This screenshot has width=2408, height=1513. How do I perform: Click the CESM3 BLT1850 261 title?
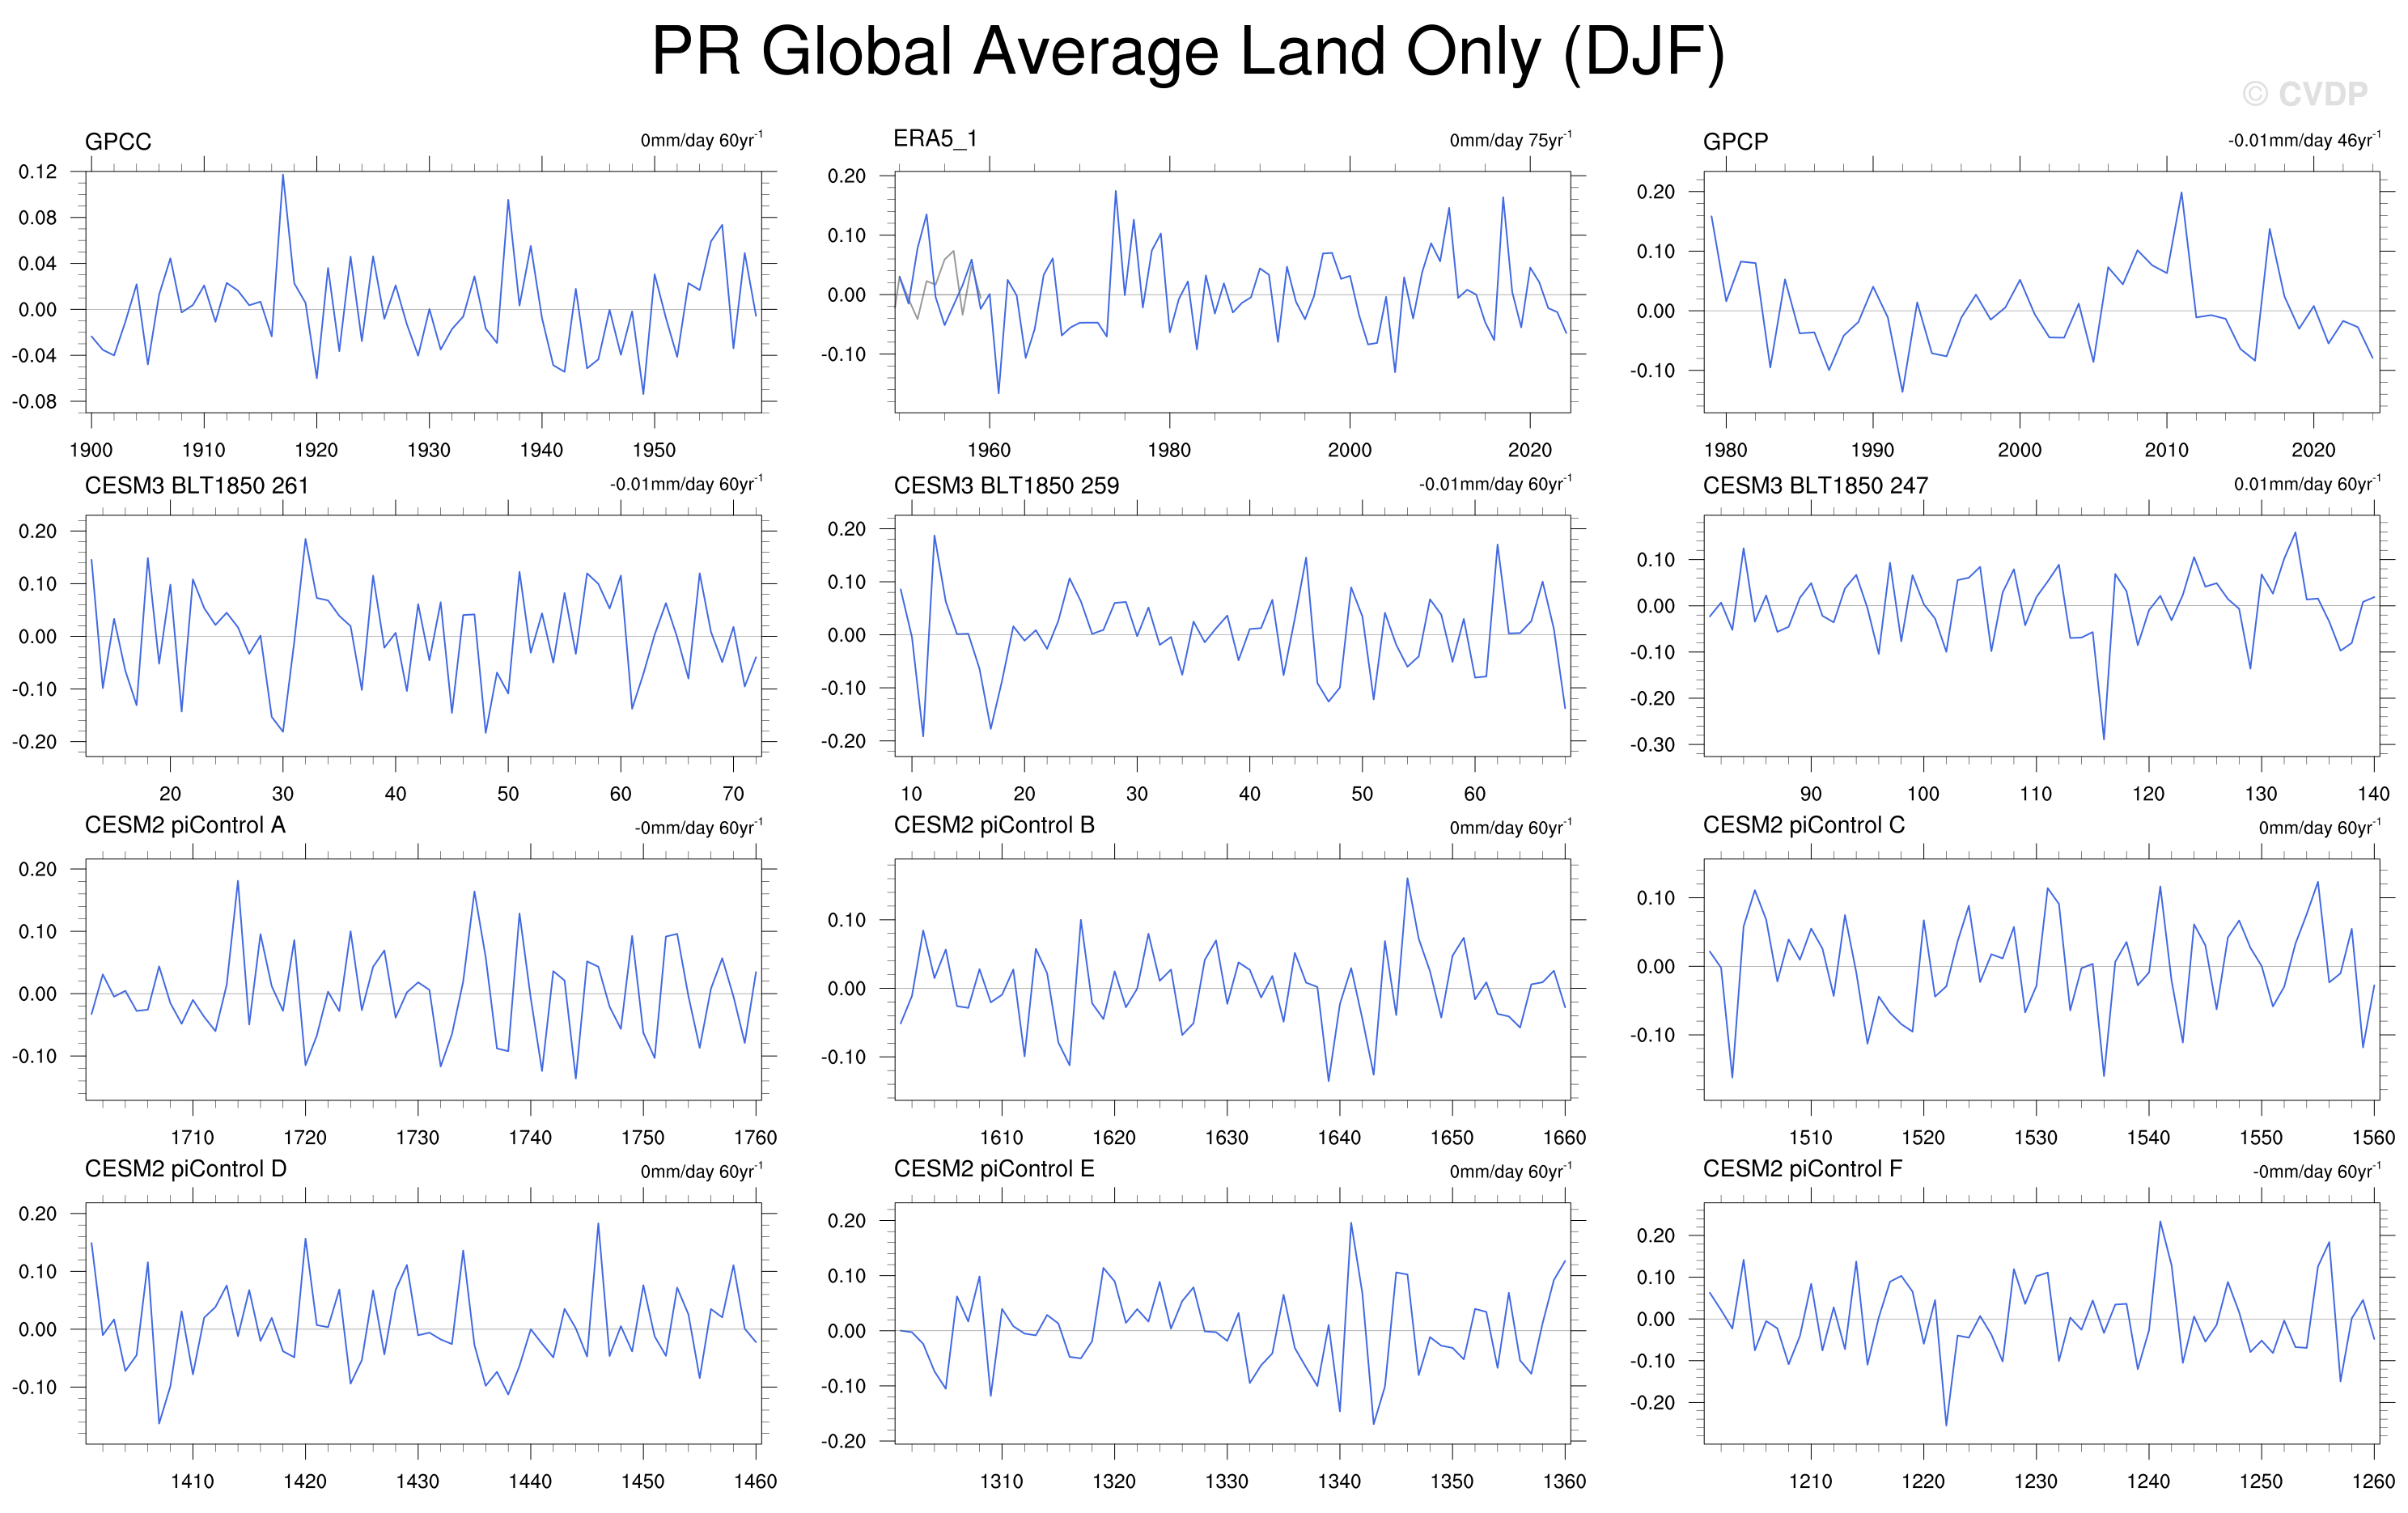tap(196, 486)
